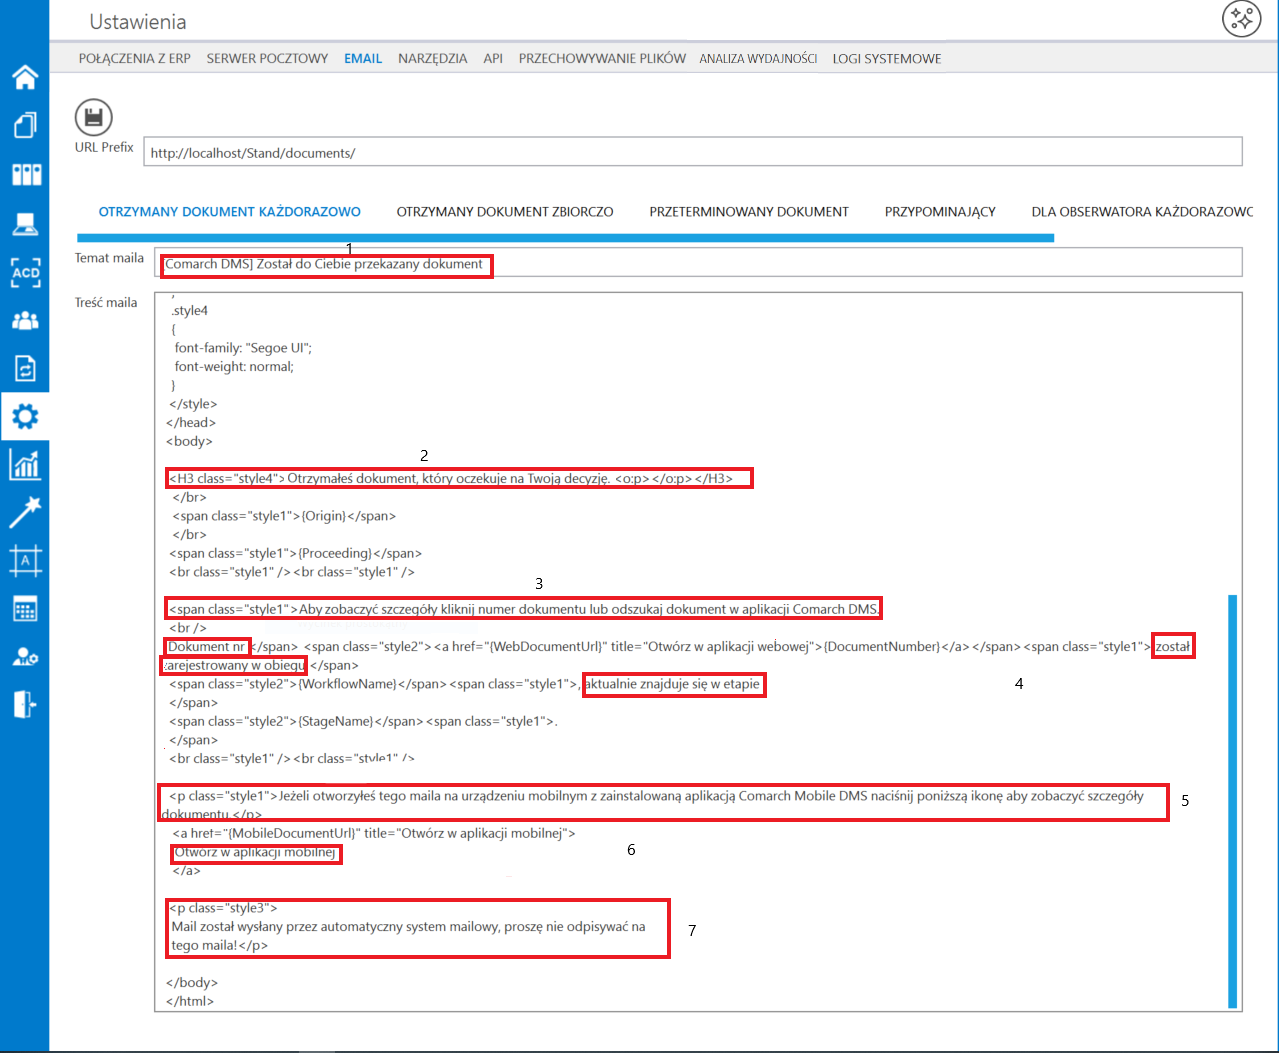The width and height of the screenshot is (1279, 1053).
Task: Select OTRZYMANY DOKUMENT KAŻDORAZOWO template tab
Action: [230, 212]
